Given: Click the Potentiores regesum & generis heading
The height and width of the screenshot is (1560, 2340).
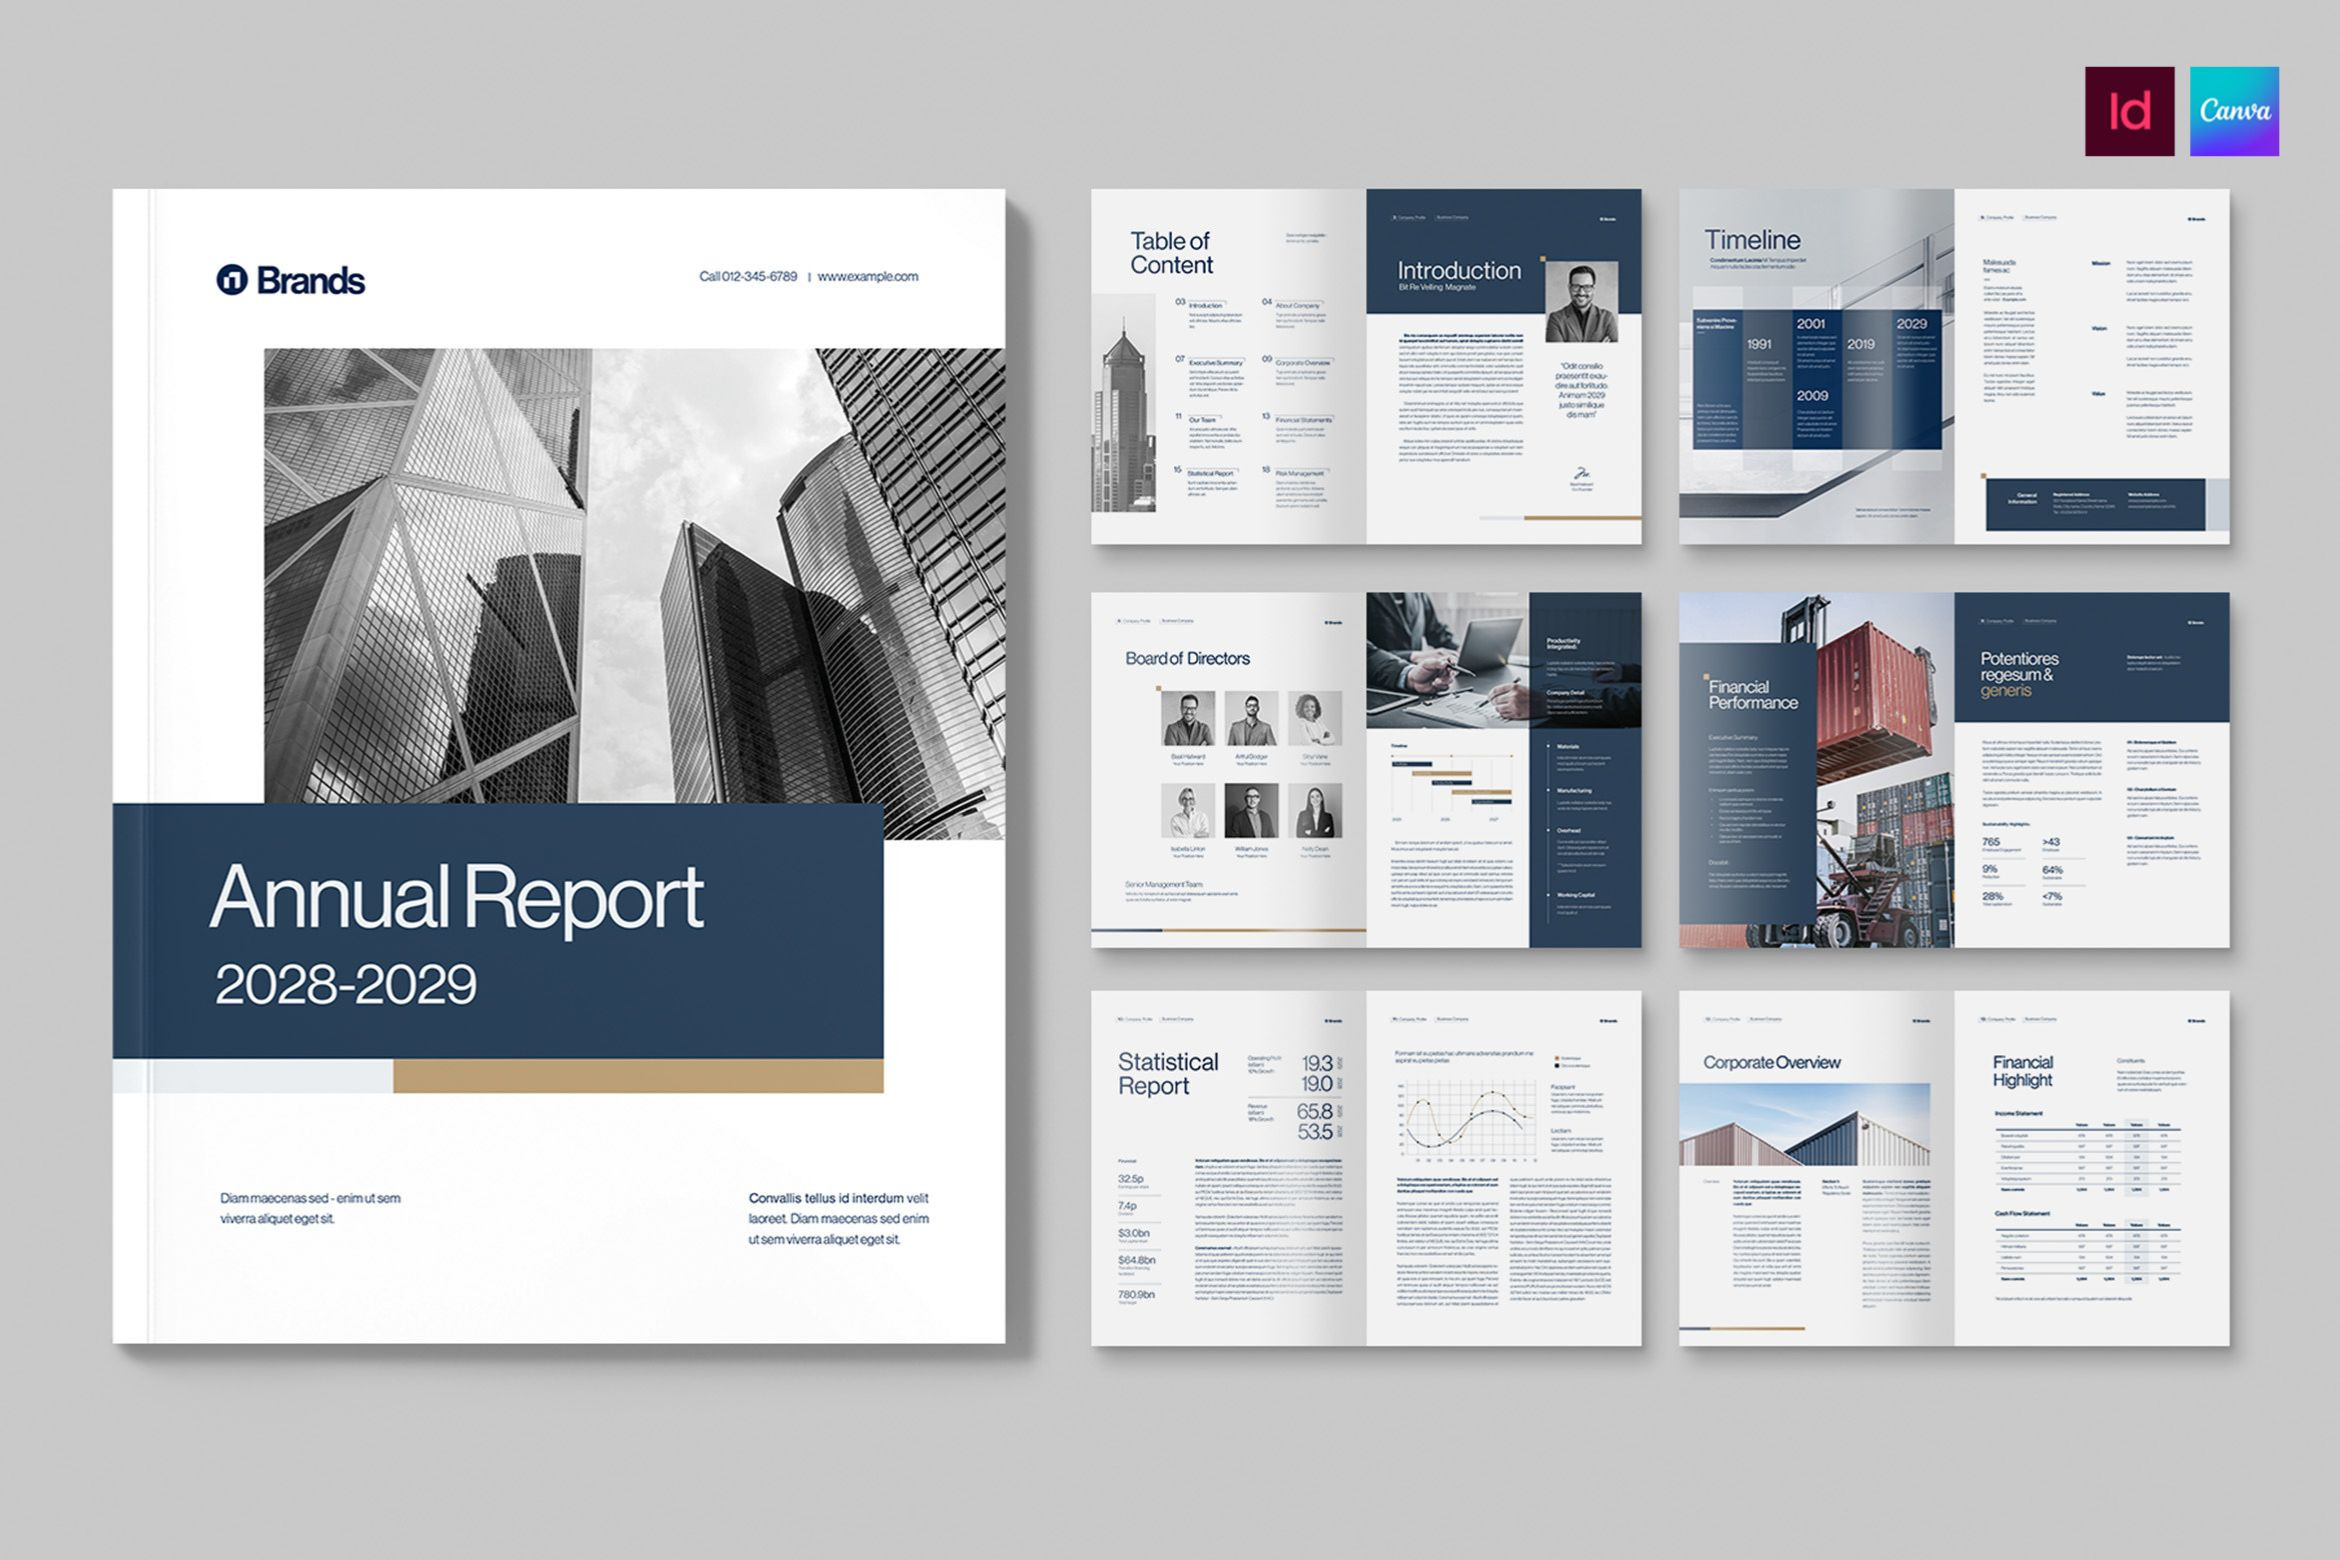Looking at the screenshot, I should [x=2019, y=674].
